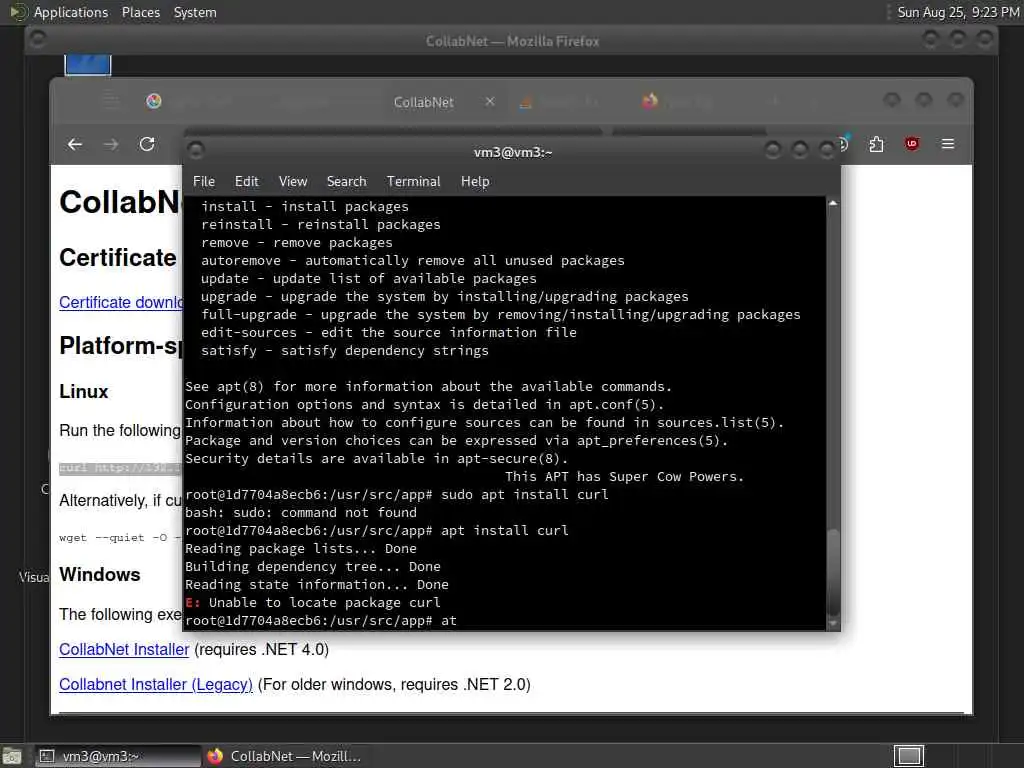Open the terminal Search menu
Image resolution: width=1024 pixels, height=768 pixels.
coord(346,182)
